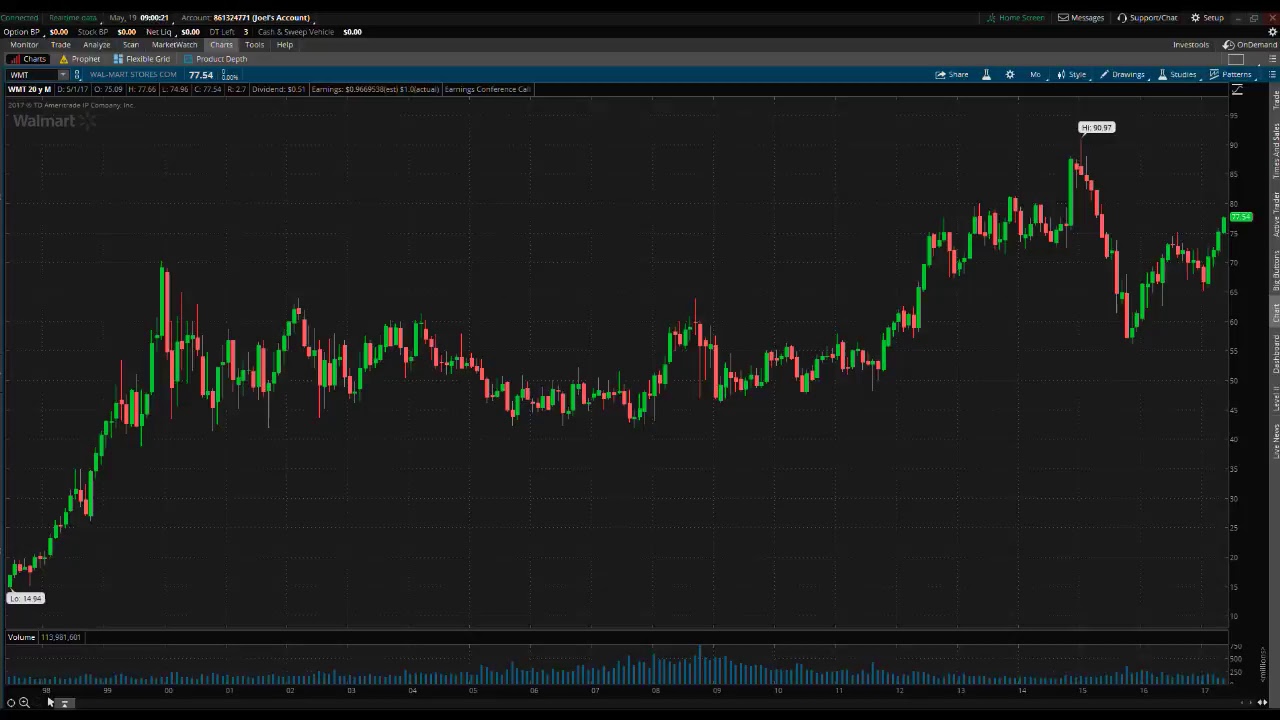Click Cash & Sweep Vehicle label
1280x720 pixels.
point(296,32)
